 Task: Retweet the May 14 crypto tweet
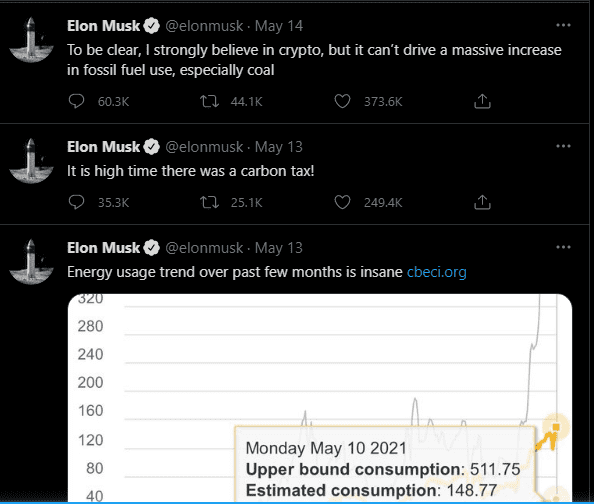209,101
